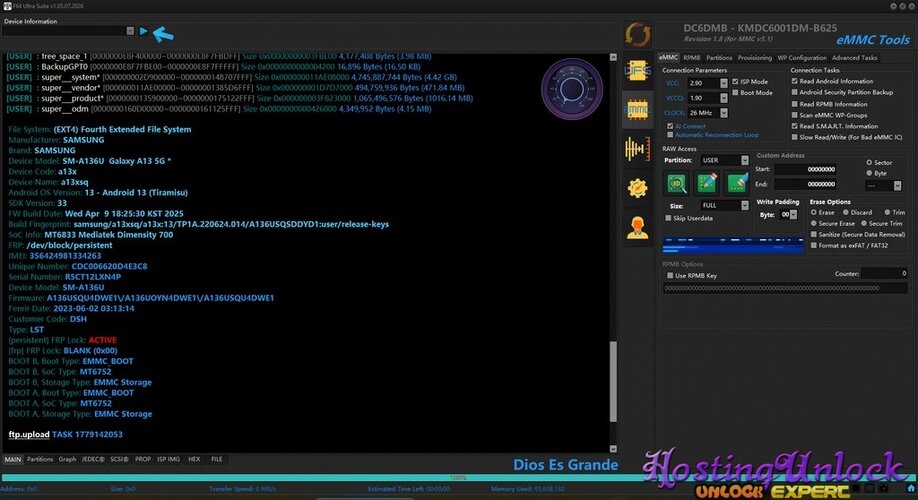Image resolution: width=918 pixels, height=500 pixels.
Task: Check Format as exFAT / FAT32
Action: 814,246
